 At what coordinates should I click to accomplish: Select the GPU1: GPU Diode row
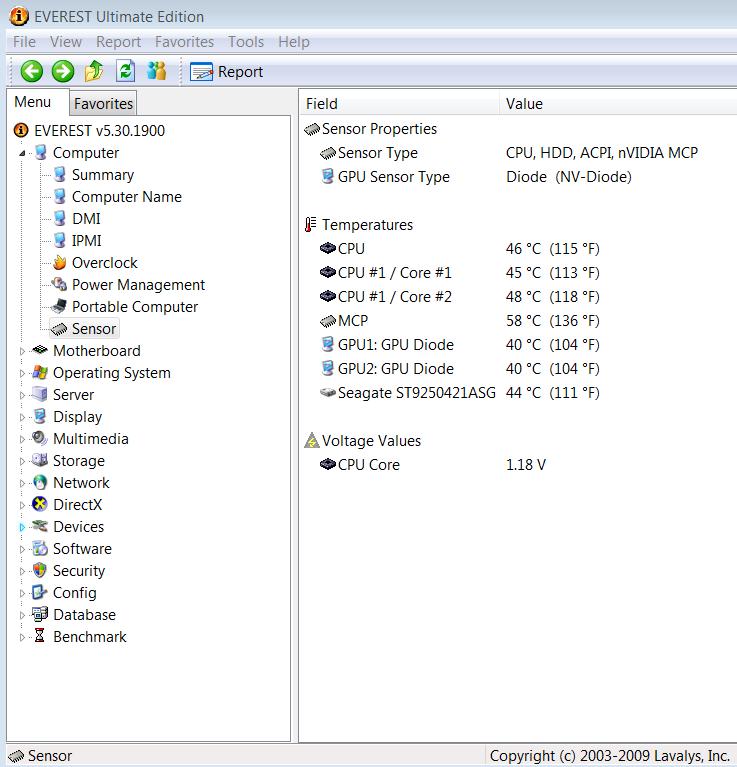pos(517,344)
